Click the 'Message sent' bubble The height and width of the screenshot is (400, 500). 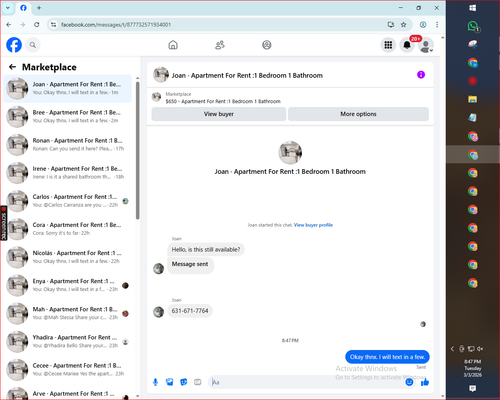coord(190,266)
